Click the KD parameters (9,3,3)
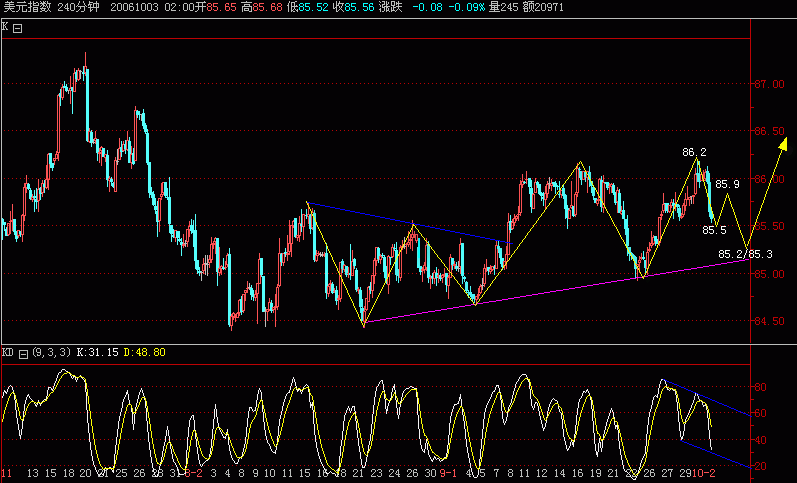 [51, 352]
